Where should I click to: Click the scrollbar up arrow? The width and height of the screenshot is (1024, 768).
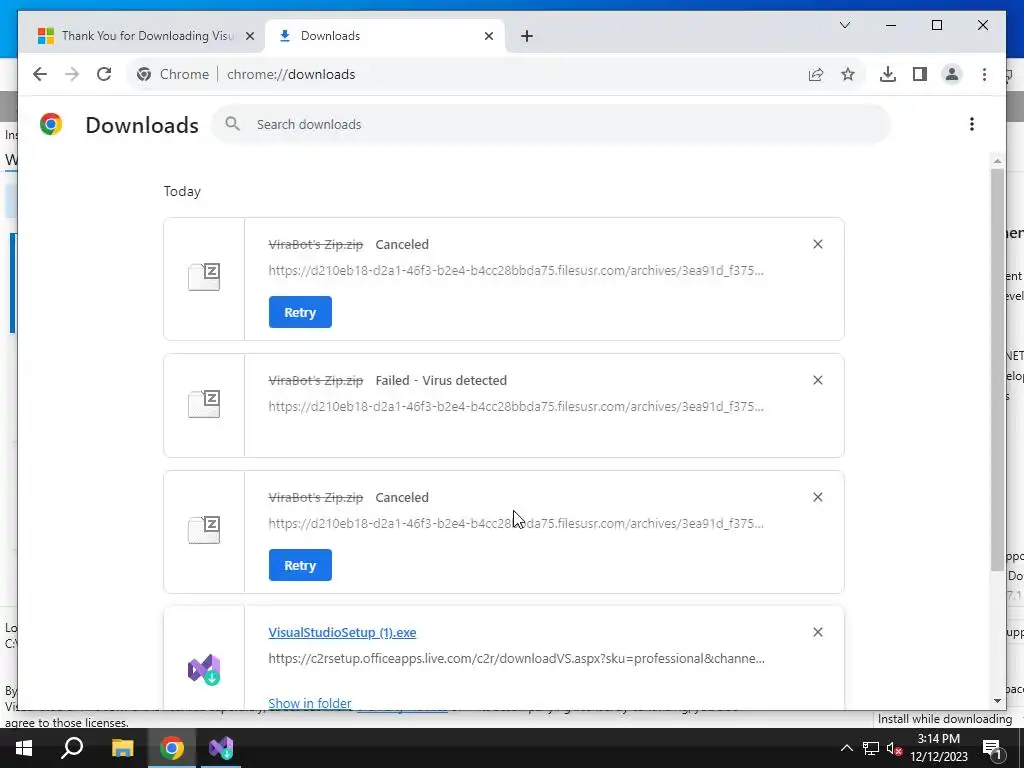pyautogui.click(x=997, y=160)
